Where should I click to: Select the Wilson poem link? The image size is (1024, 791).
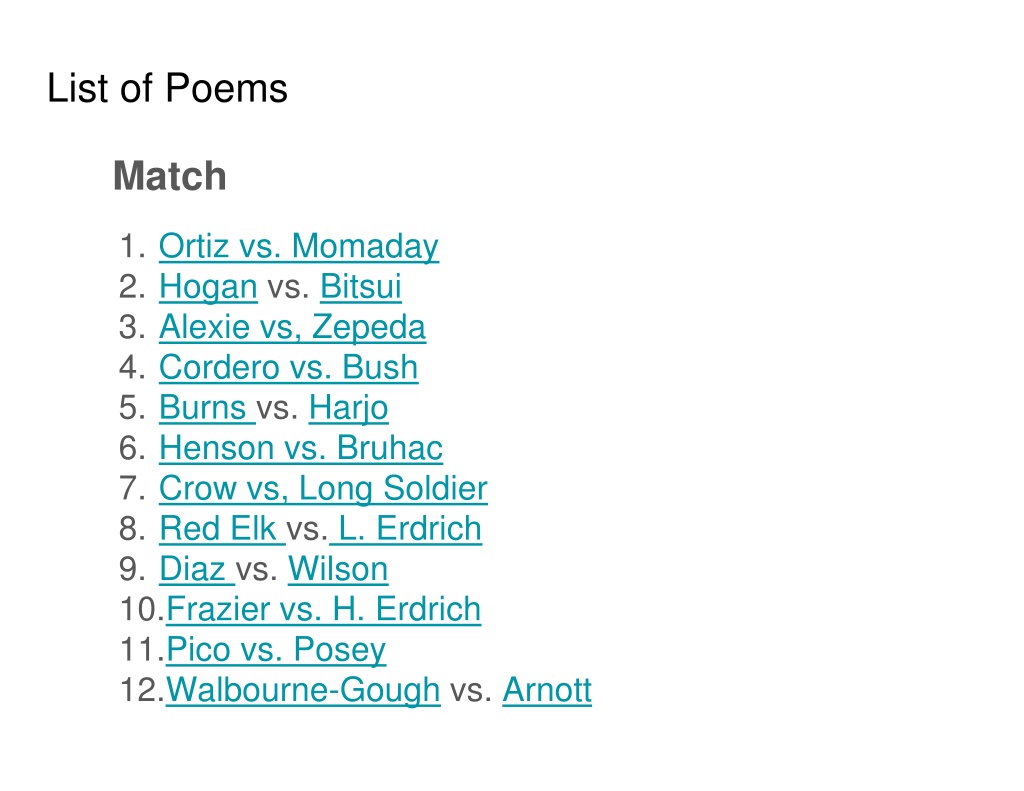(x=338, y=569)
